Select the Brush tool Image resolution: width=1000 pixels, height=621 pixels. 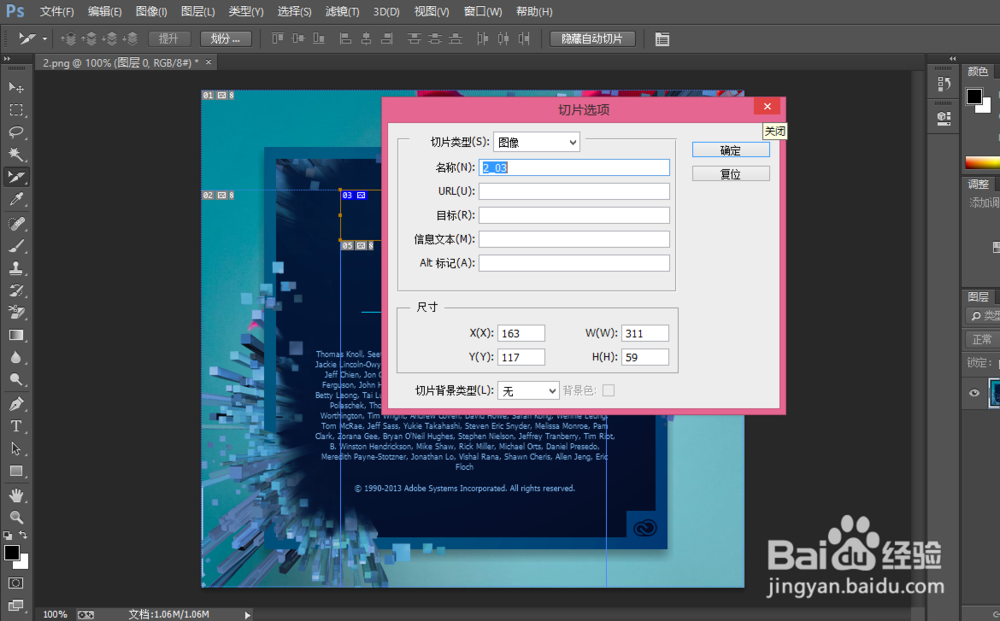(16, 246)
